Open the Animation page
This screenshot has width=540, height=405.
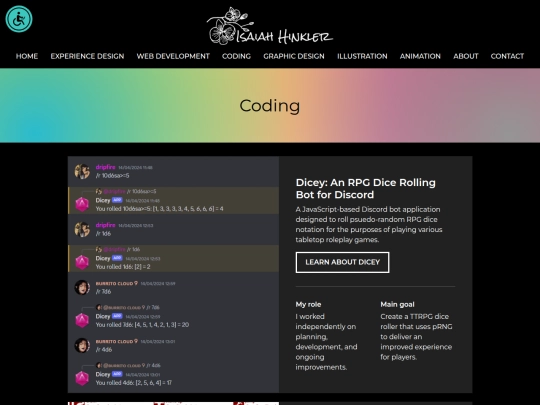420,56
